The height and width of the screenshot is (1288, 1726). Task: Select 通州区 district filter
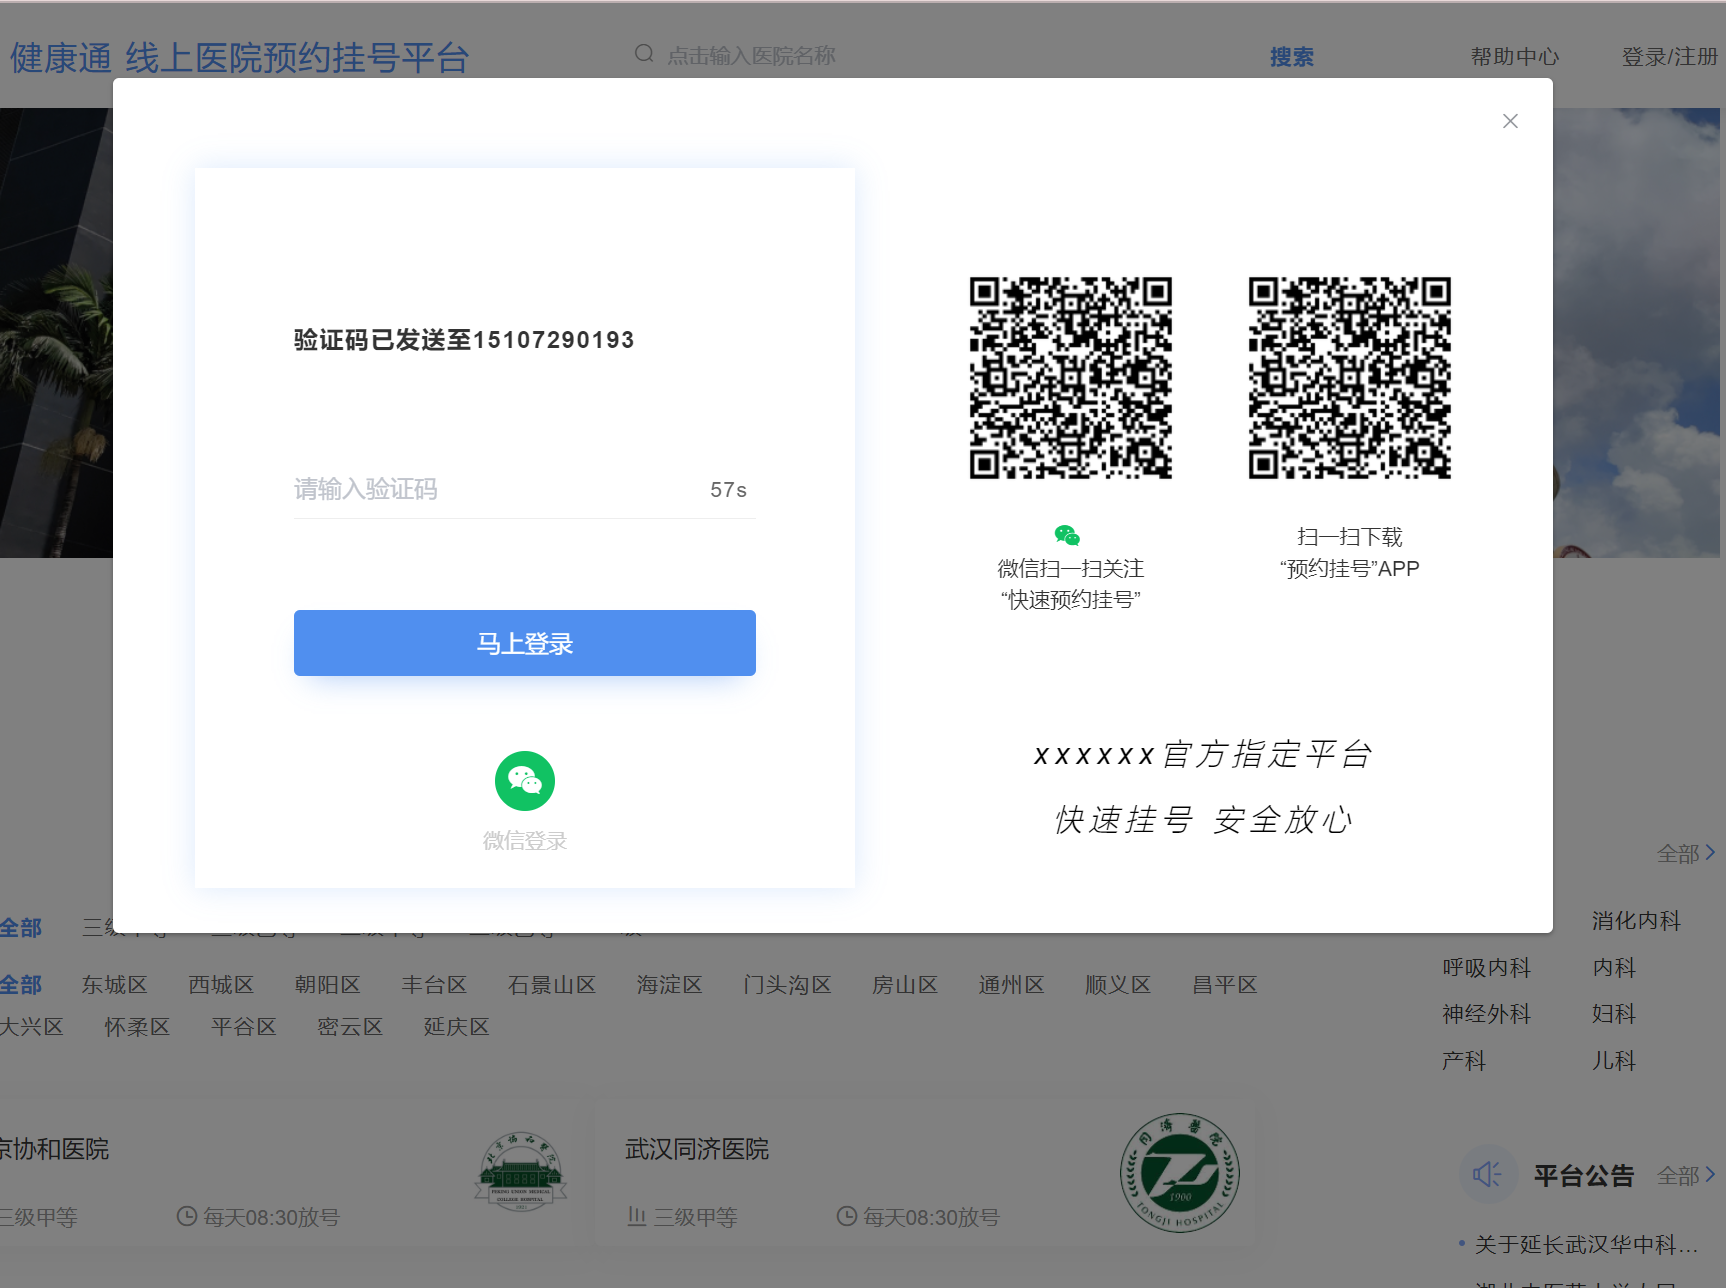click(1012, 985)
